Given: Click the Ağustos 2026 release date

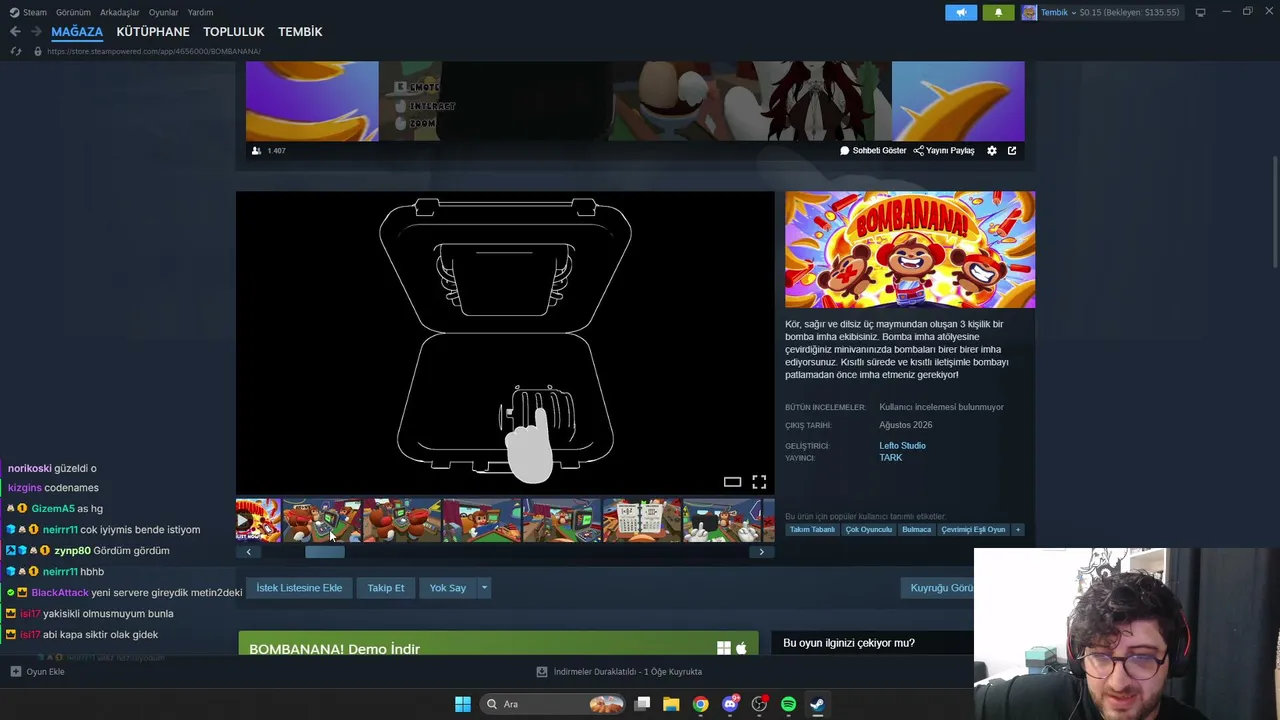Looking at the screenshot, I should (x=906, y=425).
